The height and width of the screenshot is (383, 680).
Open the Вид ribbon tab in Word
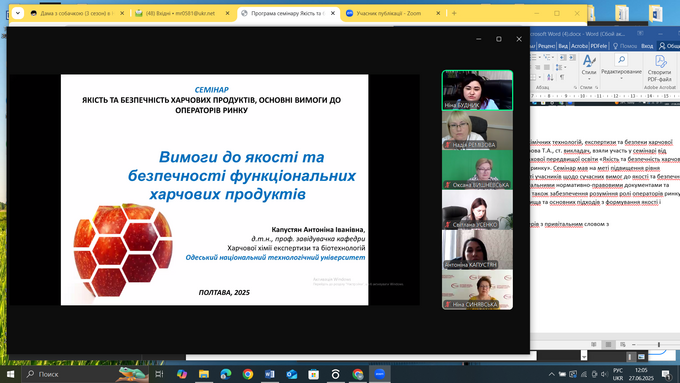coord(563,46)
